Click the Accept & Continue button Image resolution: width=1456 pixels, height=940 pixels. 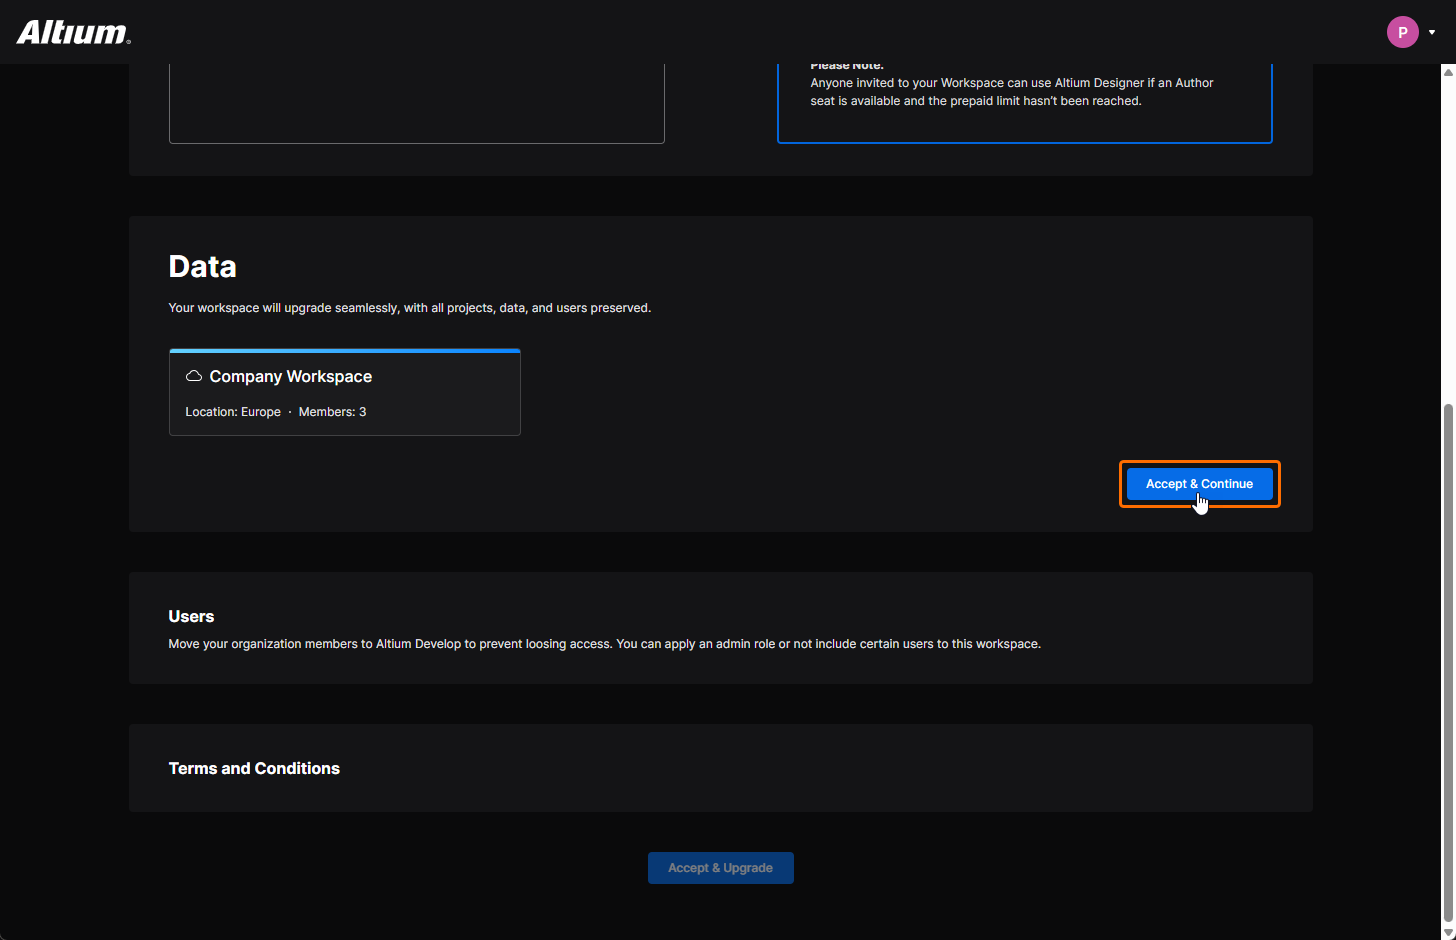point(1199,484)
